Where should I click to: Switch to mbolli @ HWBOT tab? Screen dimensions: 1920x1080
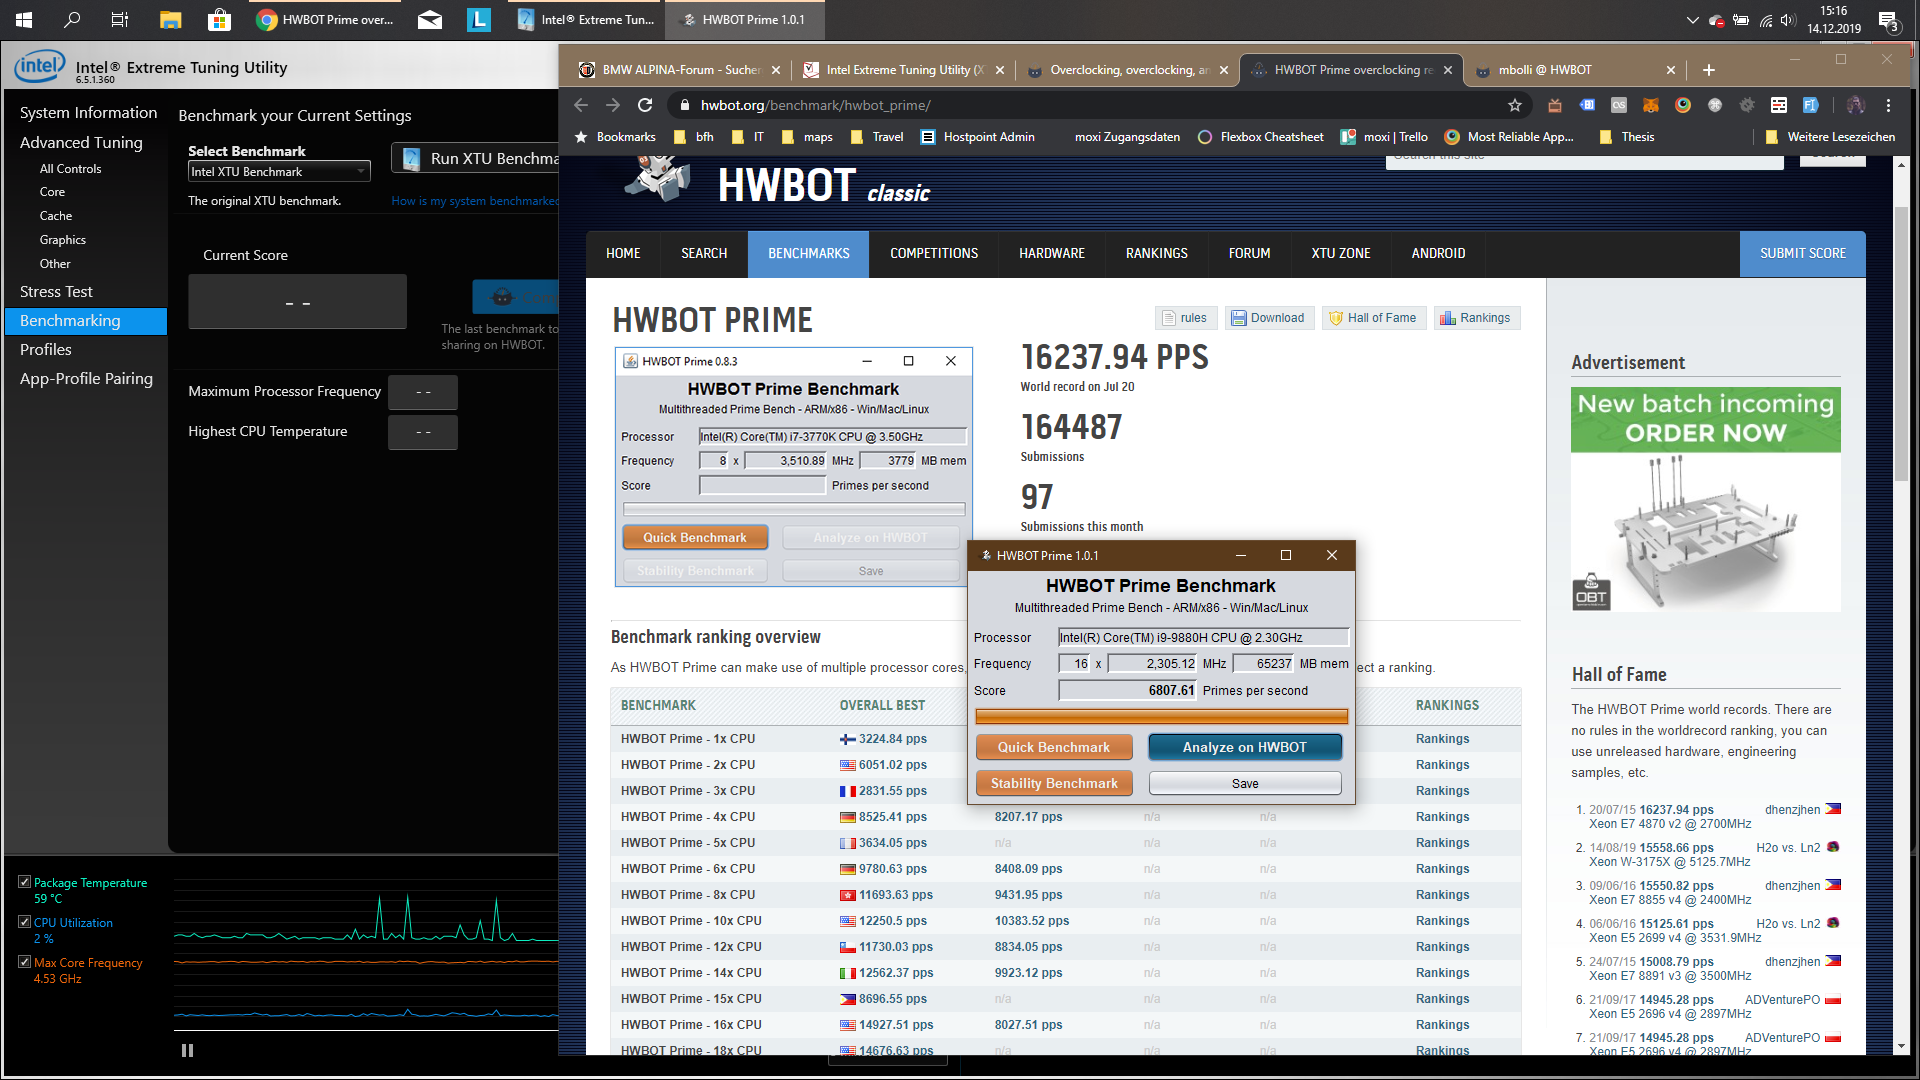click(1574, 70)
